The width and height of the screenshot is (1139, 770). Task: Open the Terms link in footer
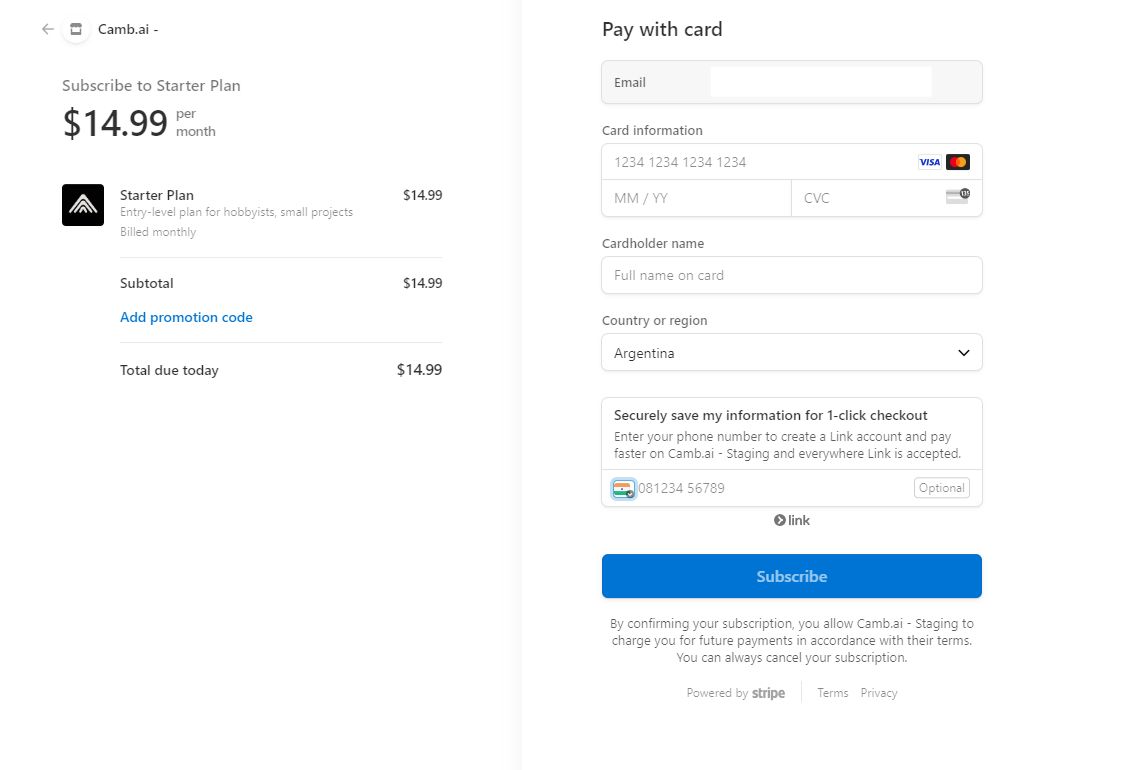pyautogui.click(x=832, y=693)
